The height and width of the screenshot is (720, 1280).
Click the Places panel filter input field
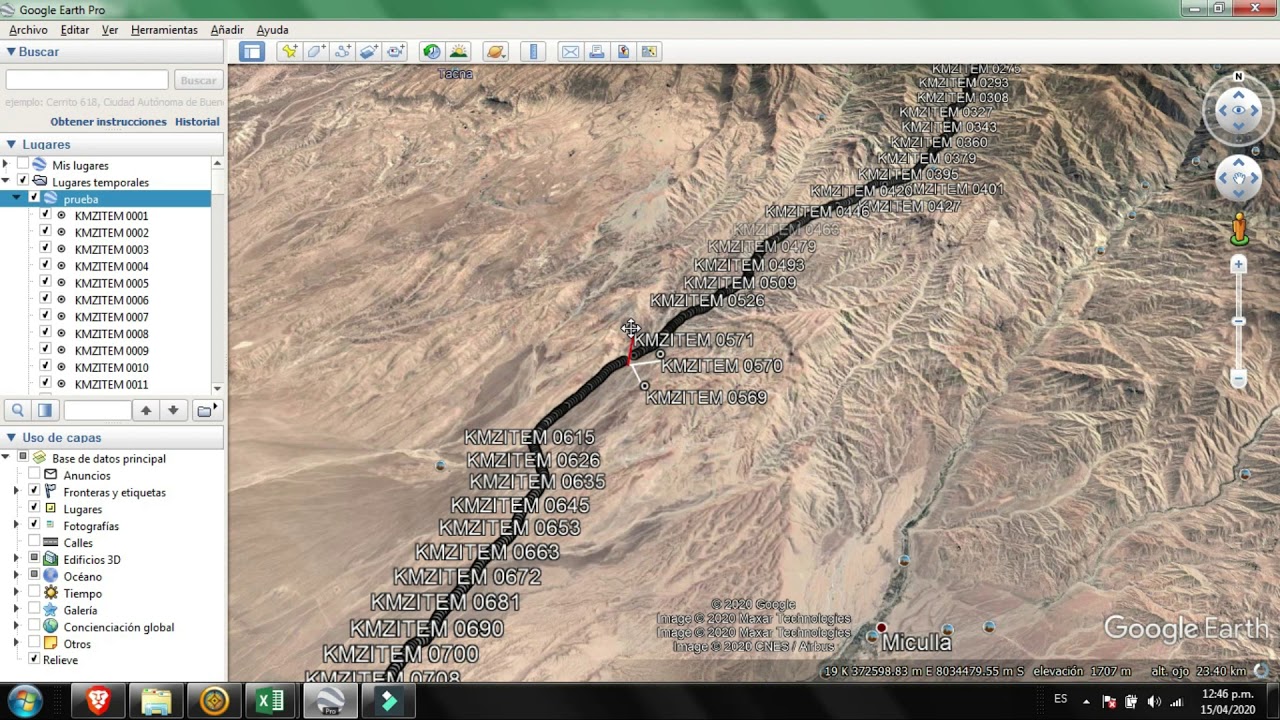tap(97, 410)
